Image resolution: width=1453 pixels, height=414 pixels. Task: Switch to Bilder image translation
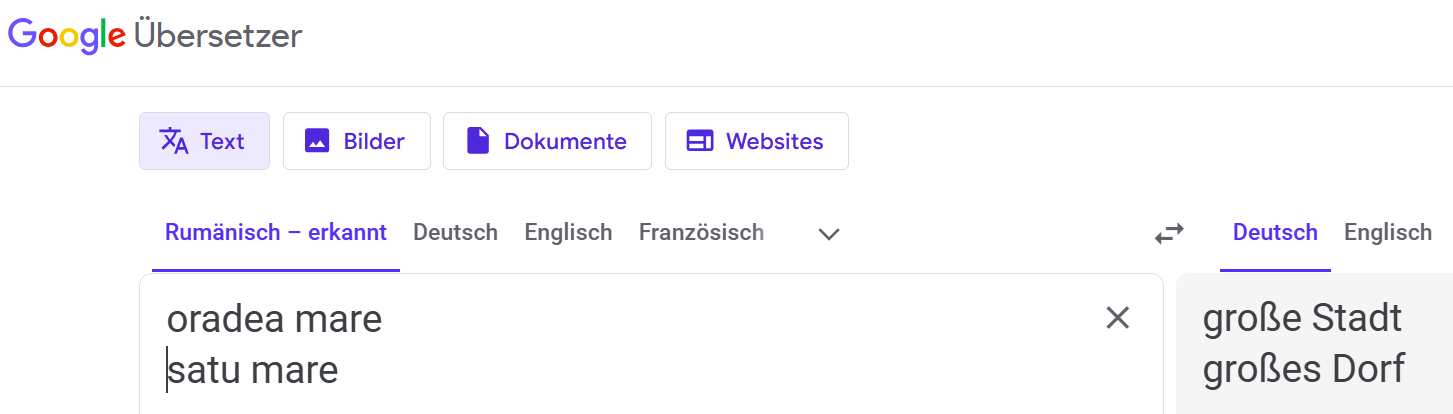click(x=356, y=141)
